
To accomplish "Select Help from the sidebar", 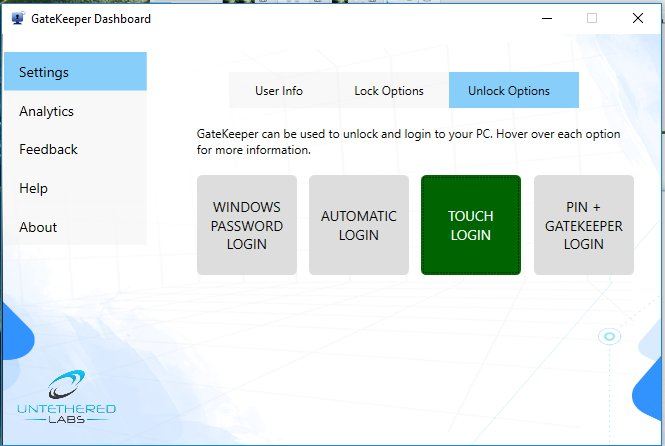I will click(75, 188).
